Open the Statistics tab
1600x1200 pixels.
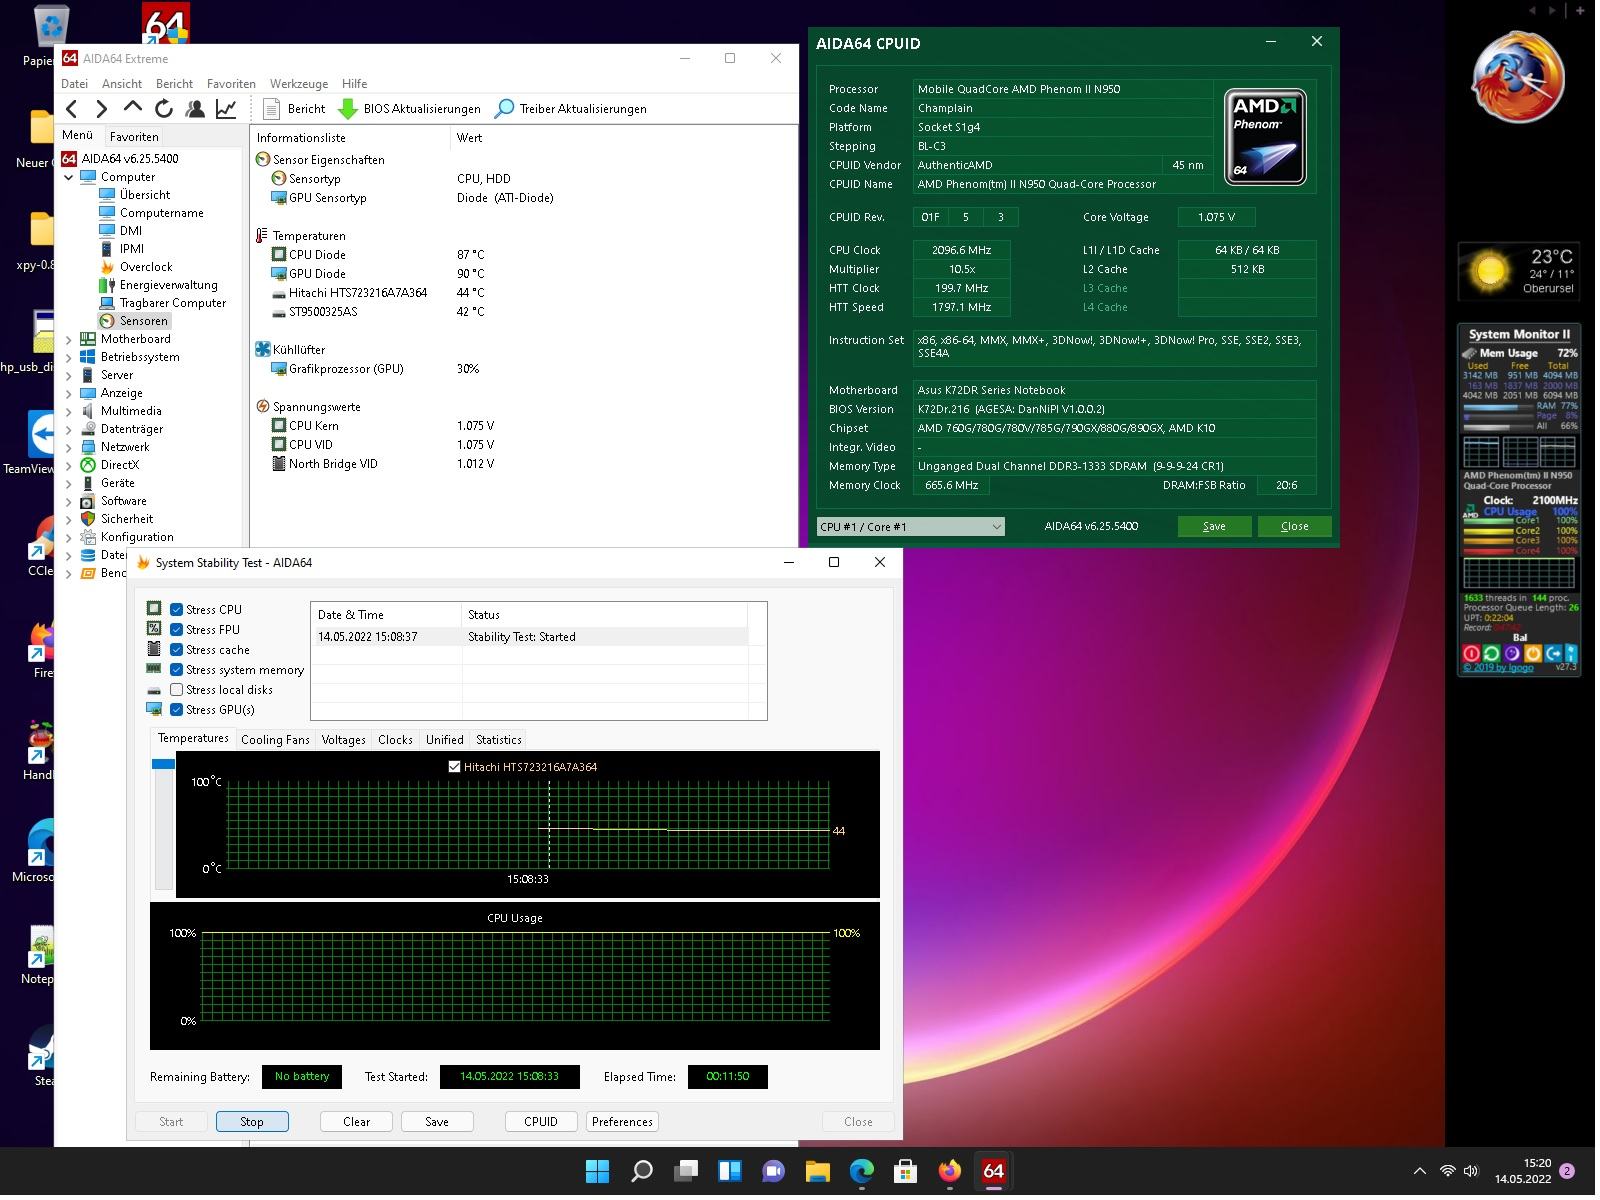(499, 740)
